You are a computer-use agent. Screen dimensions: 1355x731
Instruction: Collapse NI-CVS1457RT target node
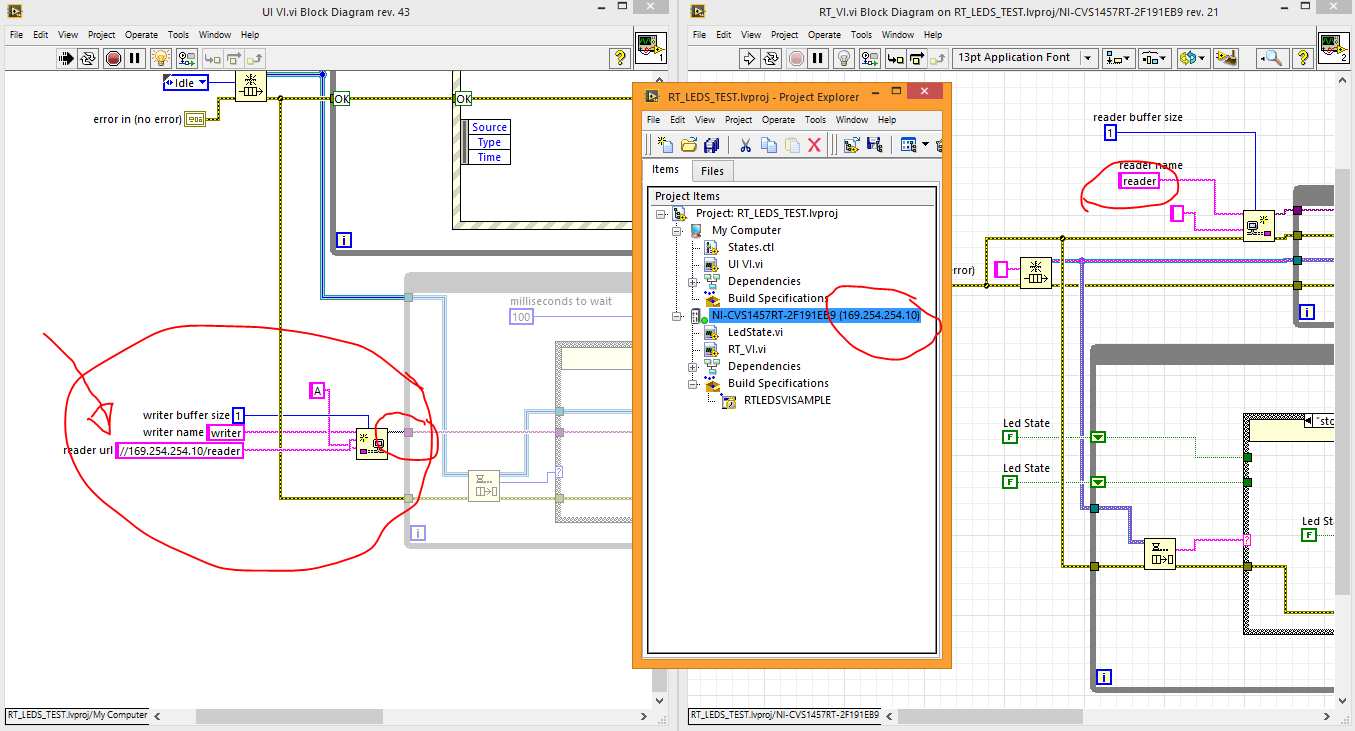[x=677, y=315]
